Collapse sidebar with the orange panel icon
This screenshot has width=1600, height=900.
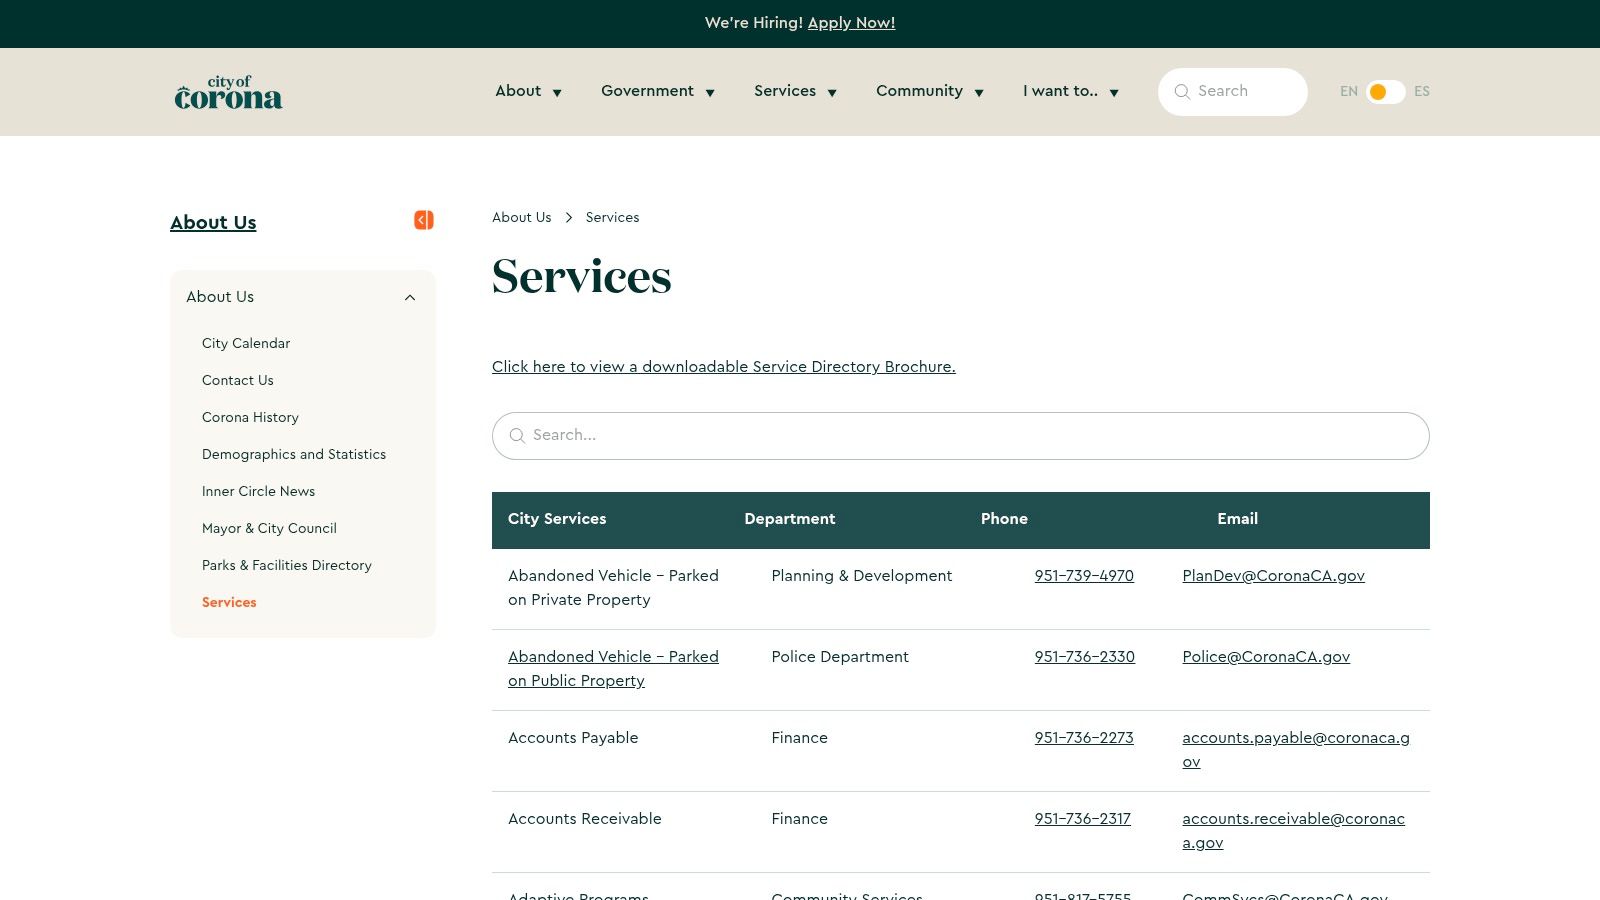pyautogui.click(x=424, y=220)
